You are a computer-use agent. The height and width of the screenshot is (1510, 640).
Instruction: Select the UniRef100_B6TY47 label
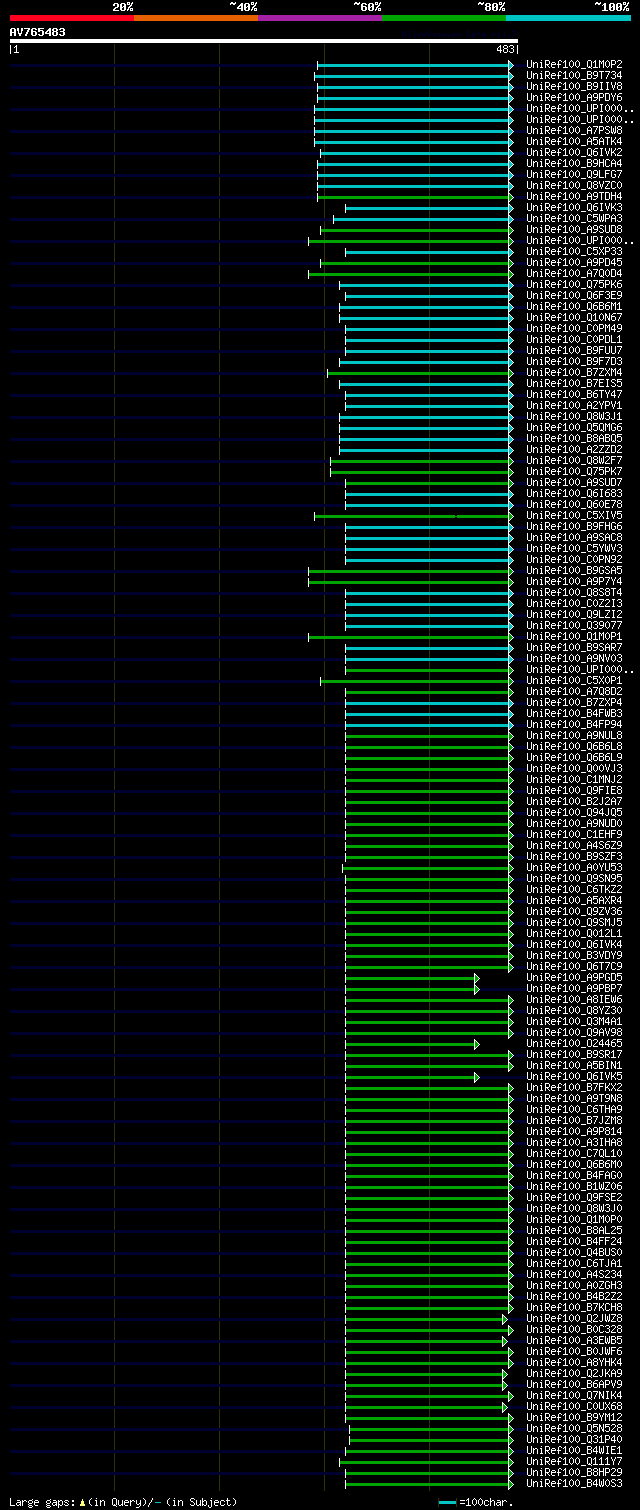point(574,394)
